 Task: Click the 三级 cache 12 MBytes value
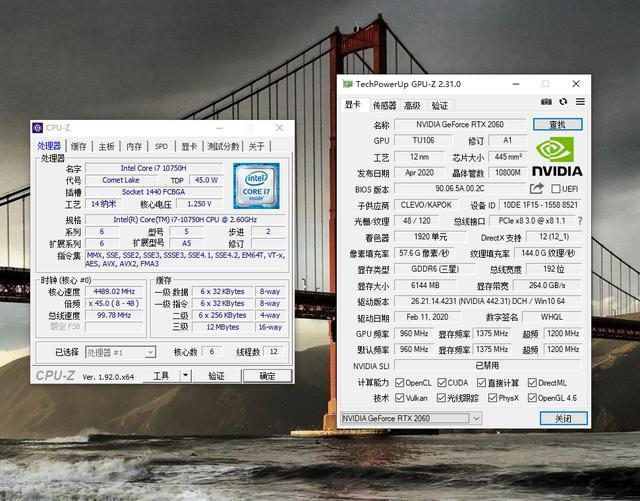coord(223,327)
